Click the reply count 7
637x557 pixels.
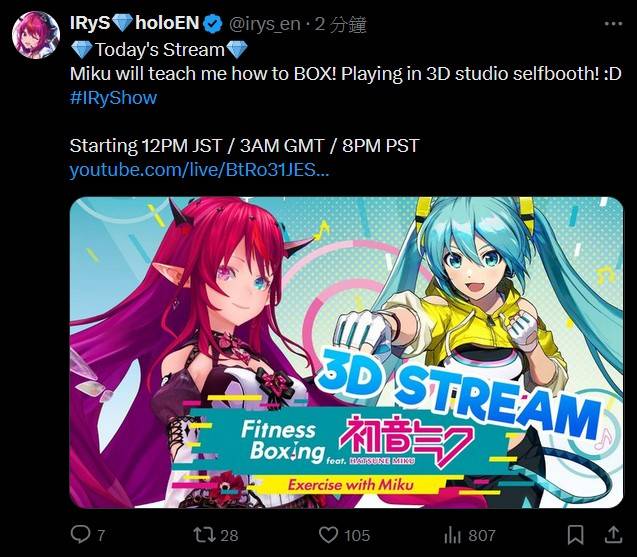101,535
